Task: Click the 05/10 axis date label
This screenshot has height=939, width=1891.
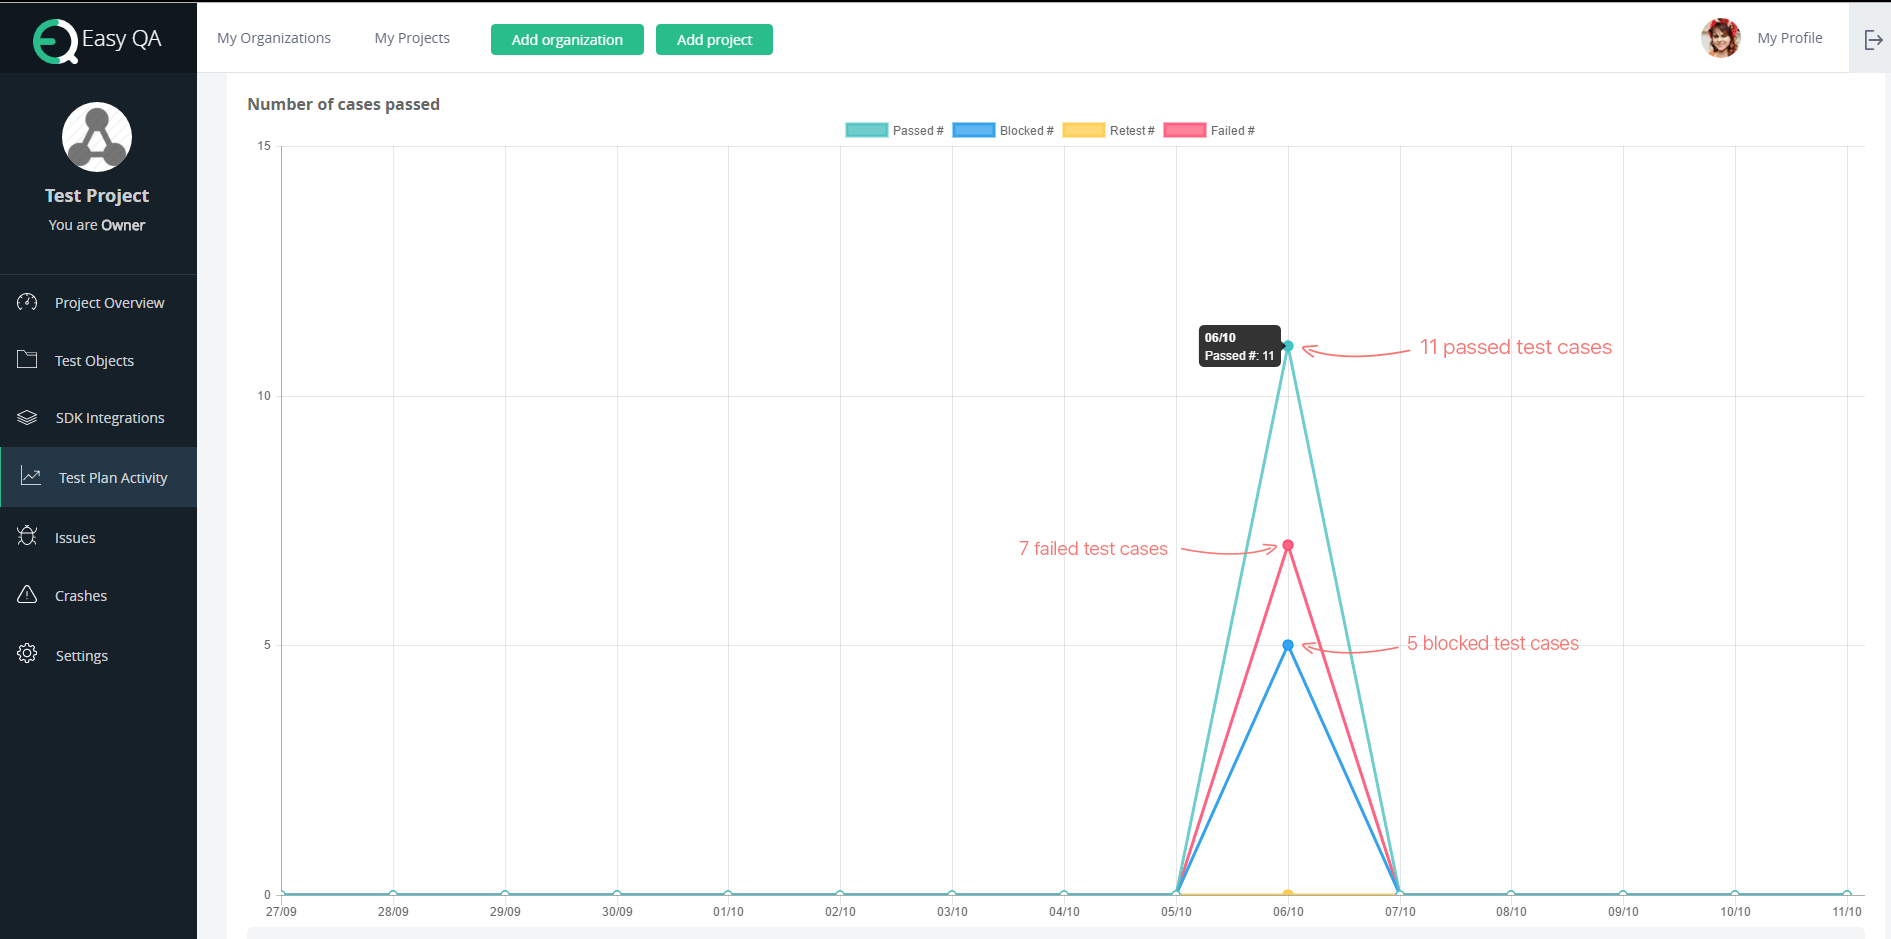Action: (x=1176, y=912)
